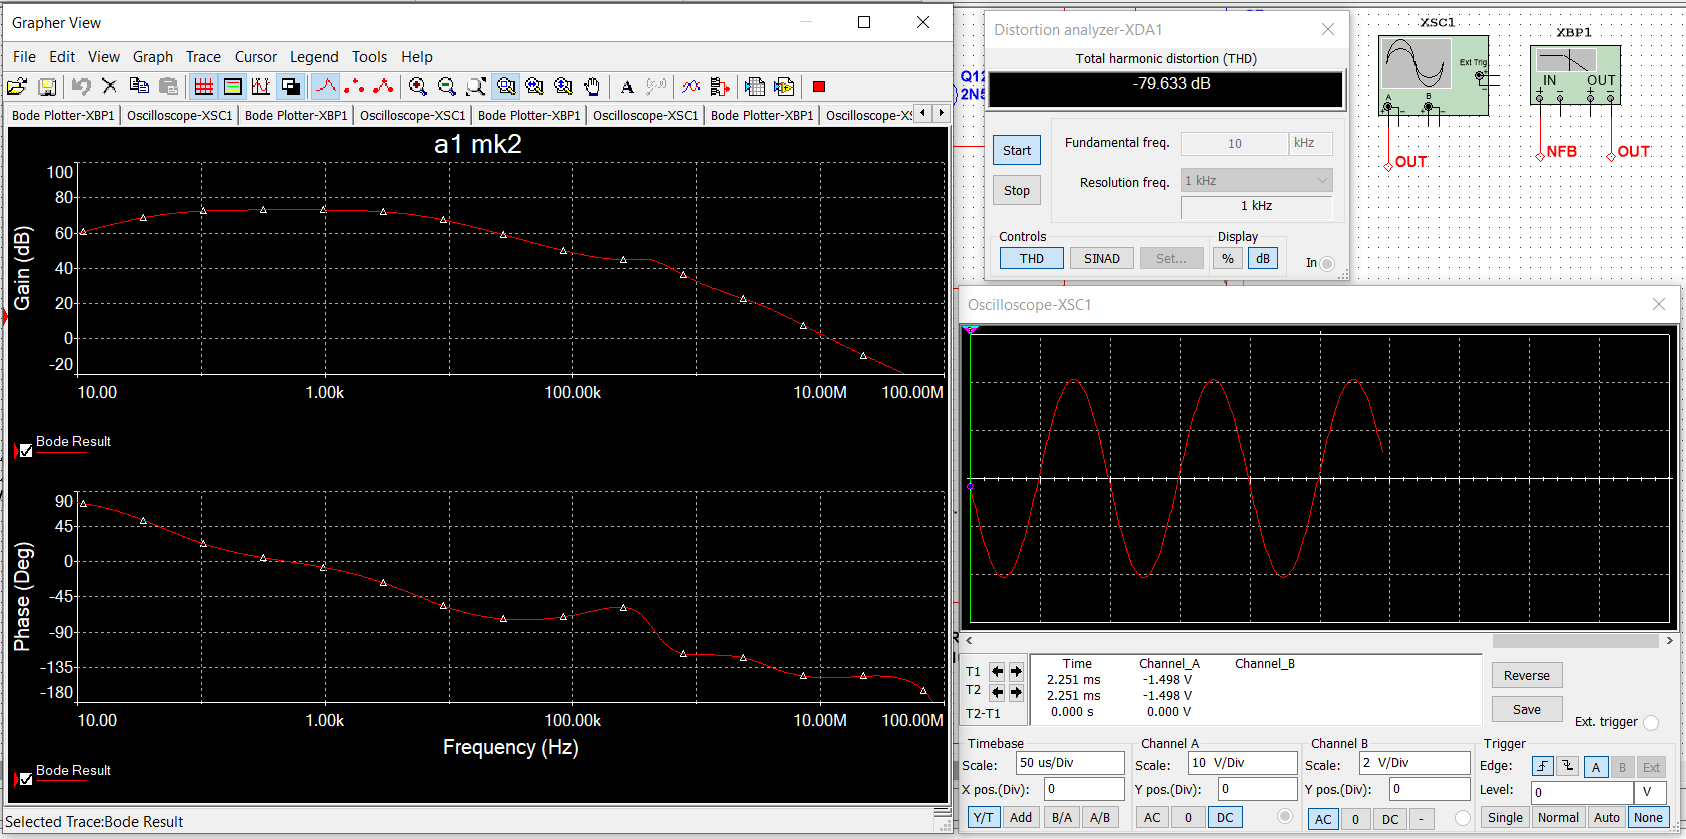Click the Add Text 'A' icon
The height and width of the screenshot is (839, 1686).
click(x=627, y=87)
